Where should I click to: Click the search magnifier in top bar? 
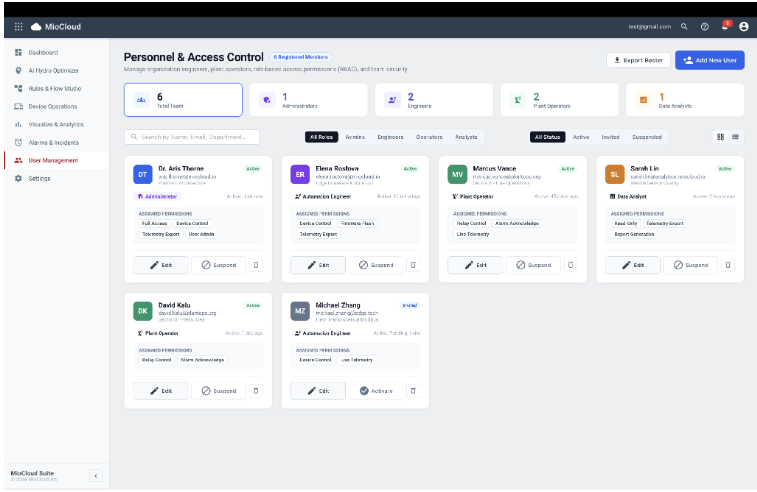(x=684, y=27)
